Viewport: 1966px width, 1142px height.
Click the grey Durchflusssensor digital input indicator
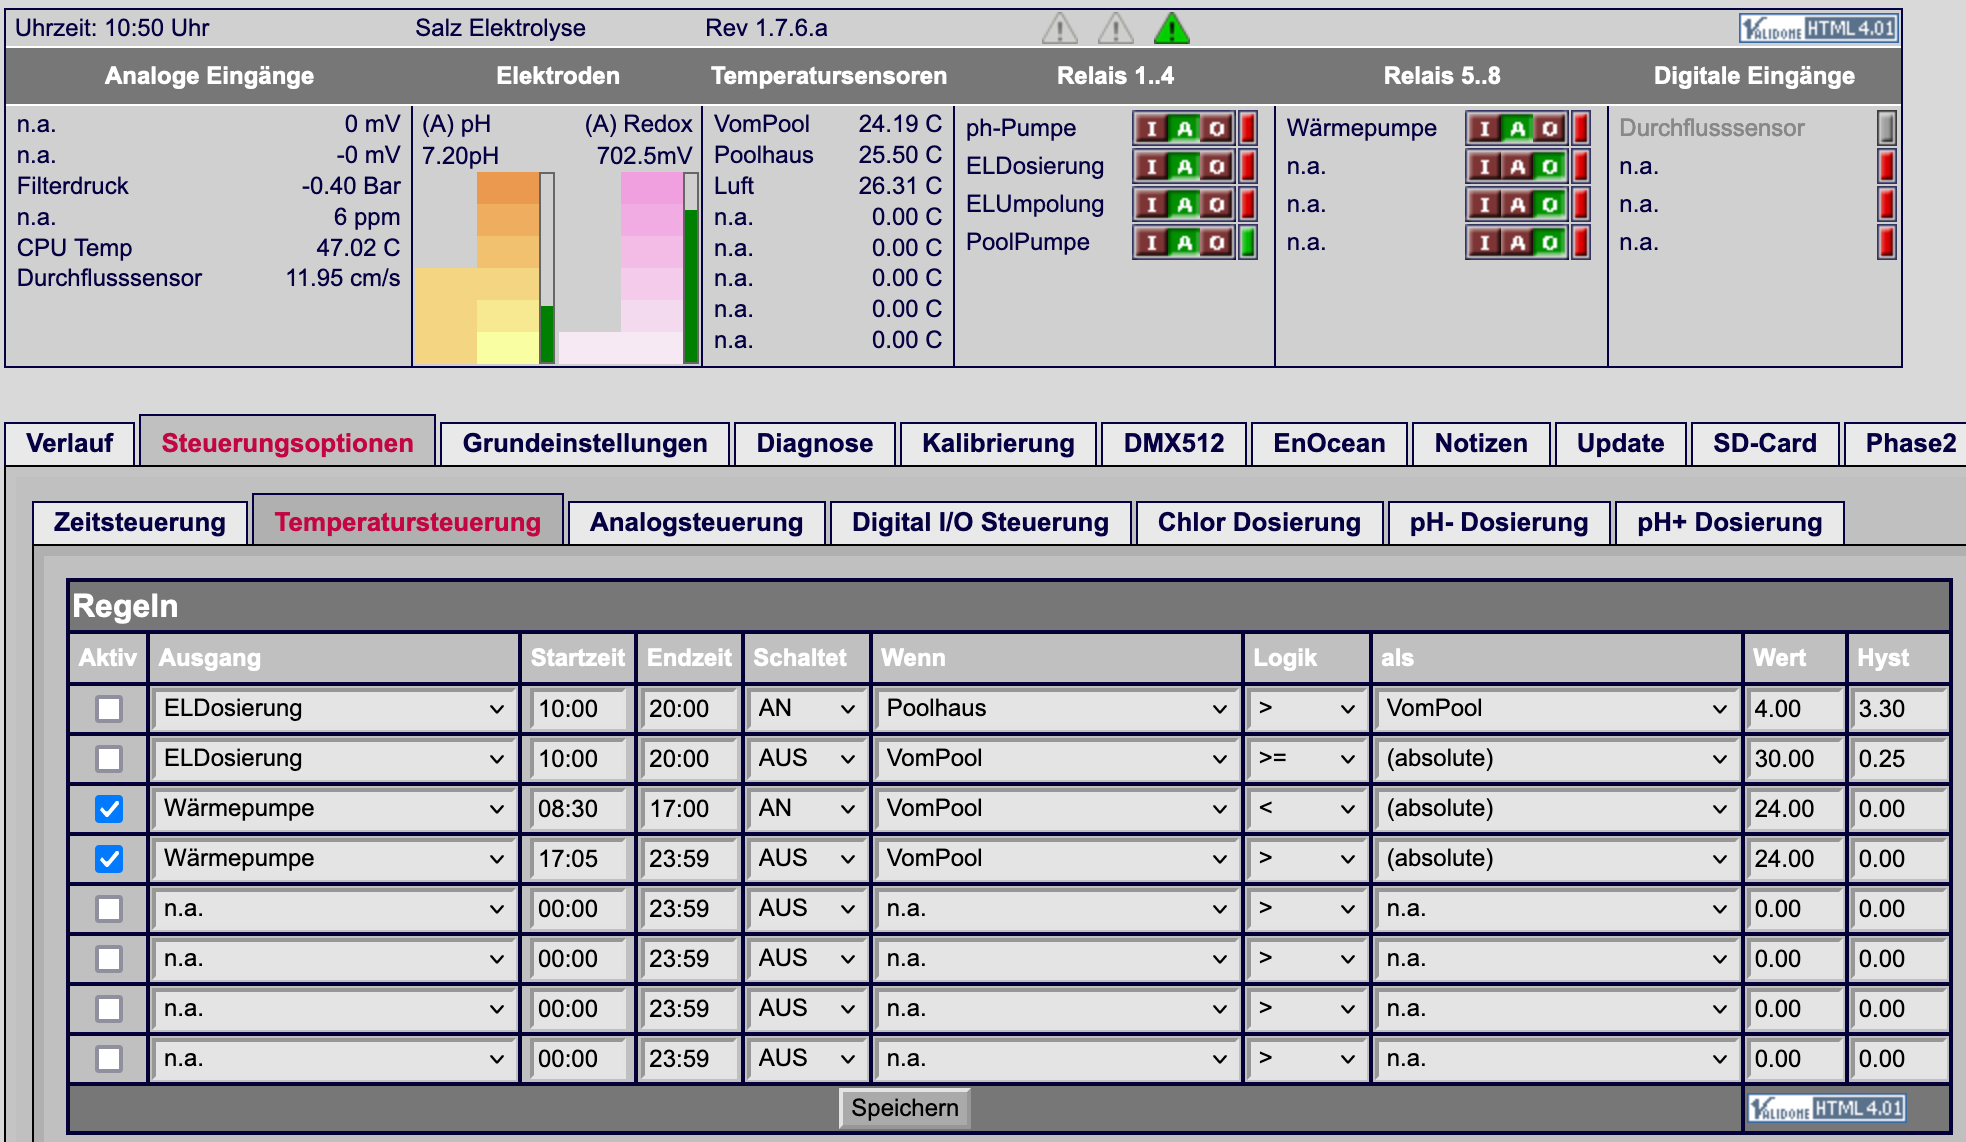[1886, 128]
